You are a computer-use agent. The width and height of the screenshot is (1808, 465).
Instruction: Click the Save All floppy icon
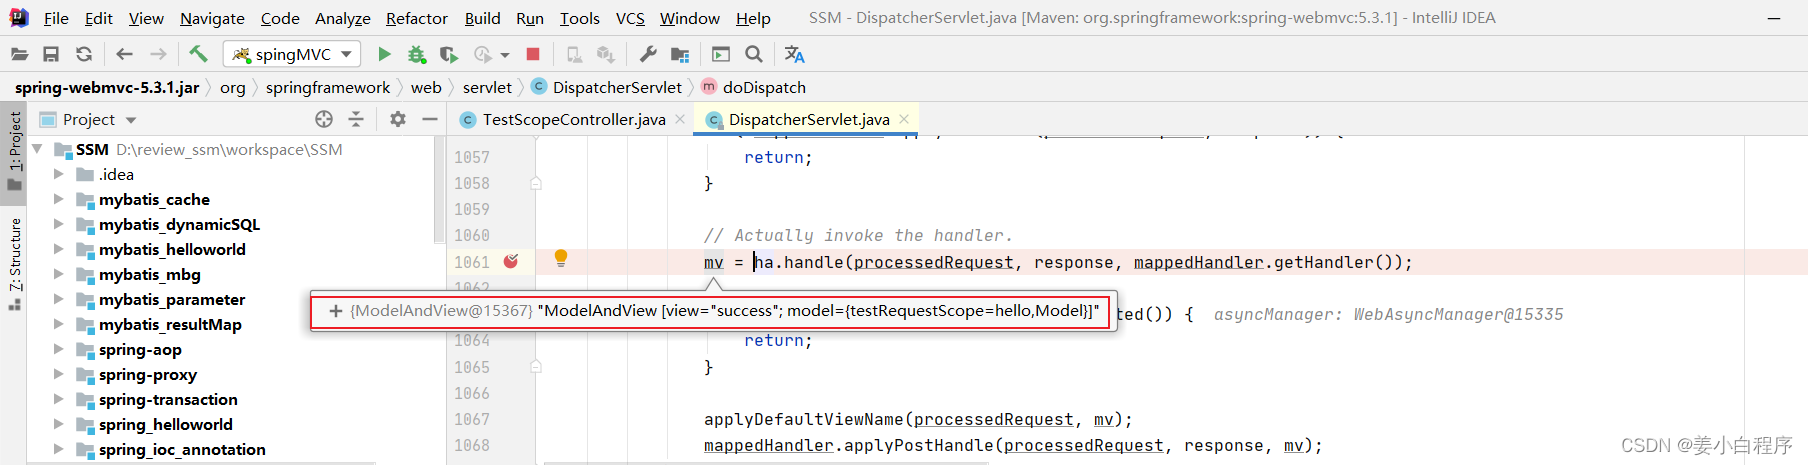pos(51,54)
